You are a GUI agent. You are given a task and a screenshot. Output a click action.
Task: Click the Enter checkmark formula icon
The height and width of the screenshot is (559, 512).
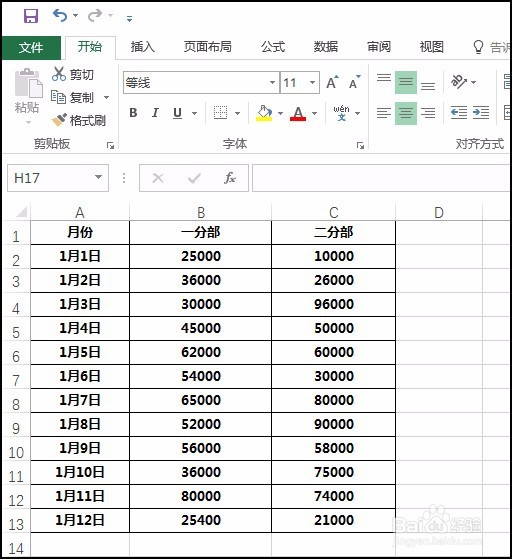tap(194, 178)
